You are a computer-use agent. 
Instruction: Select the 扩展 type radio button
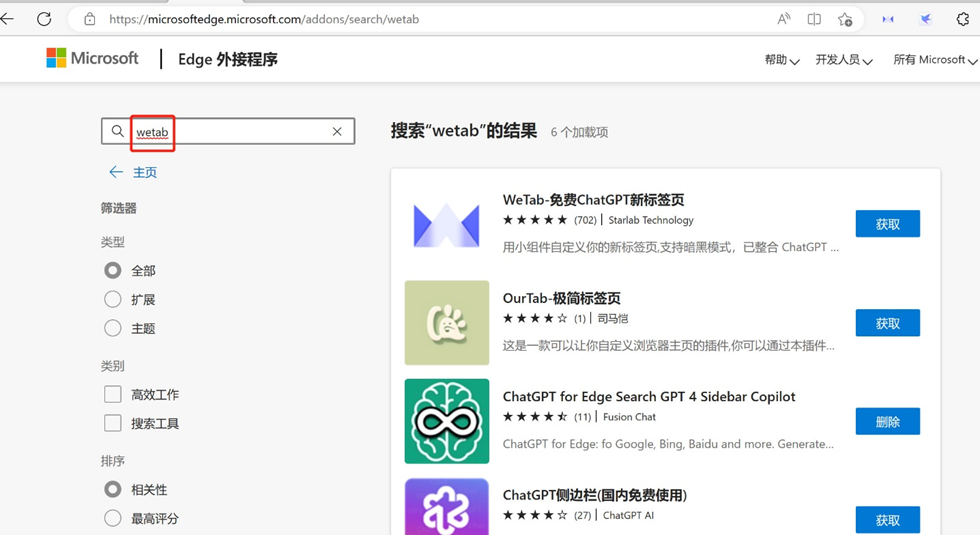pos(112,299)
